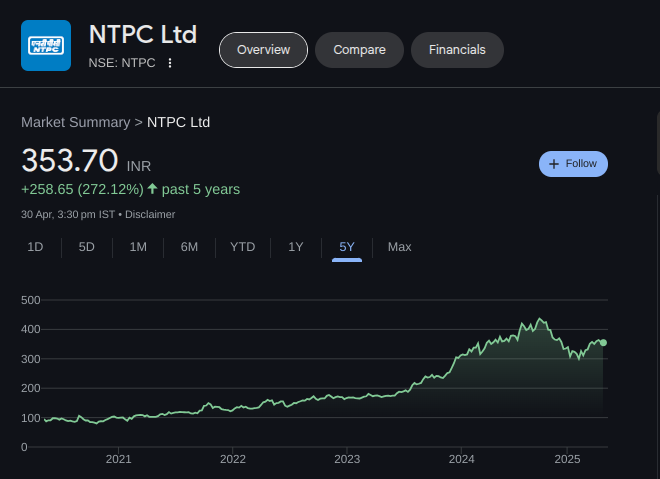Click the NTPC Ltd heading title

point(143,35)
